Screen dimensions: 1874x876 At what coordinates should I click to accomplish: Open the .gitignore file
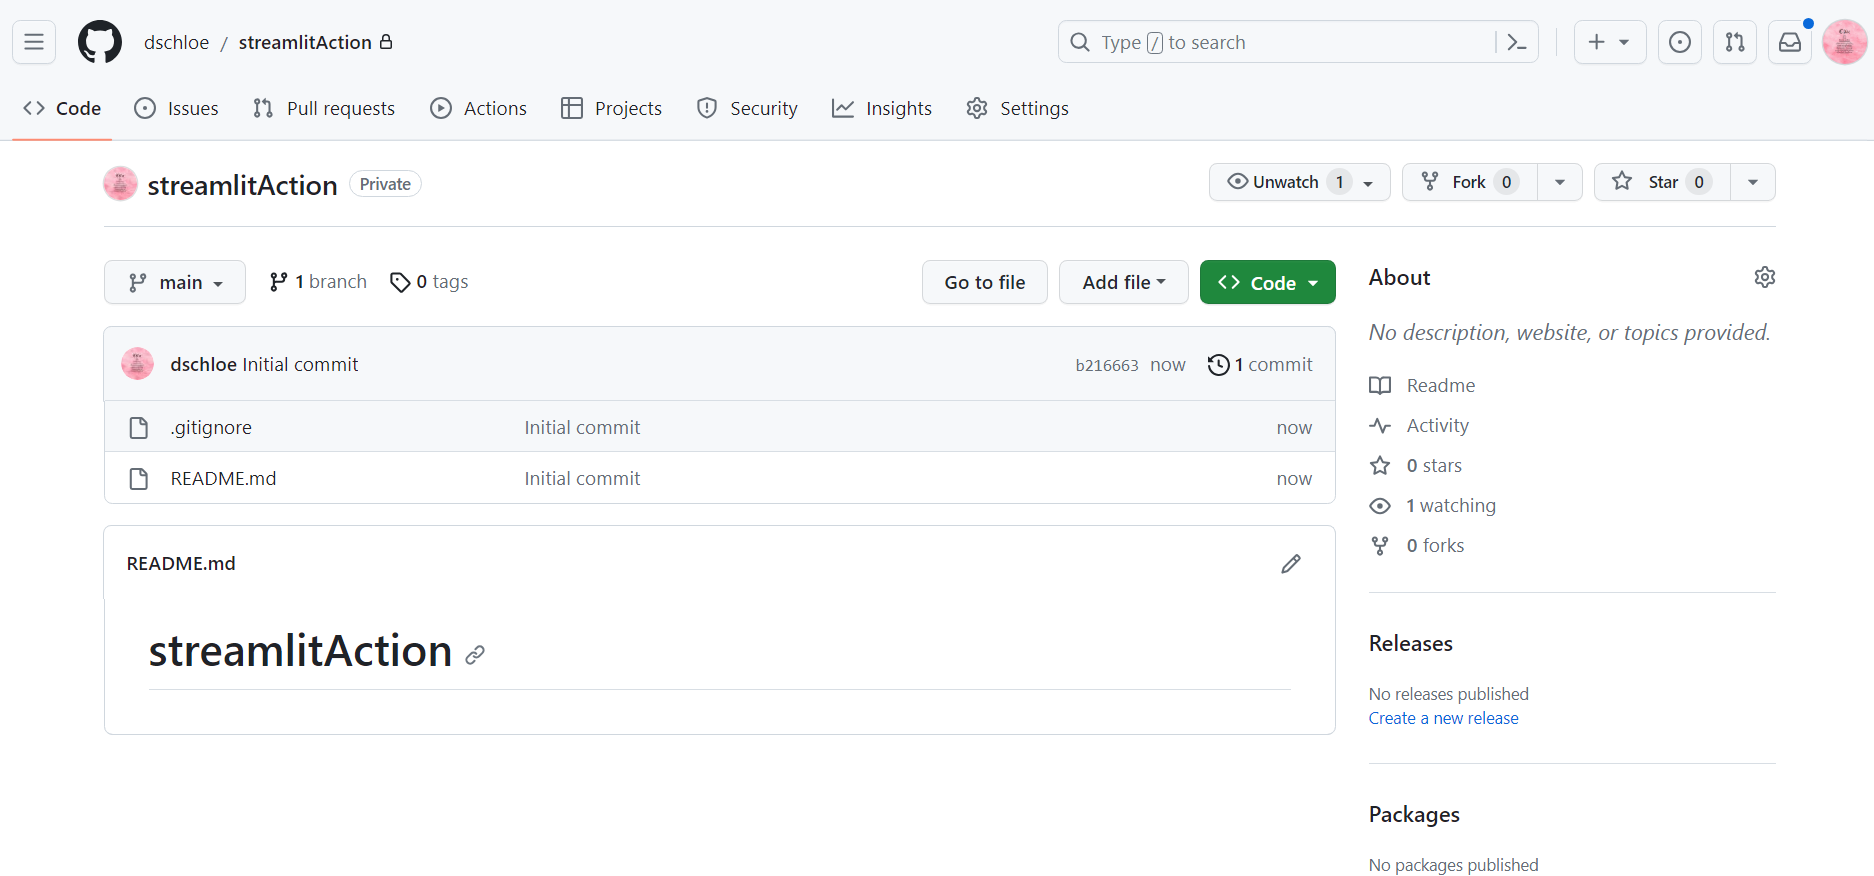coord(211,428)
